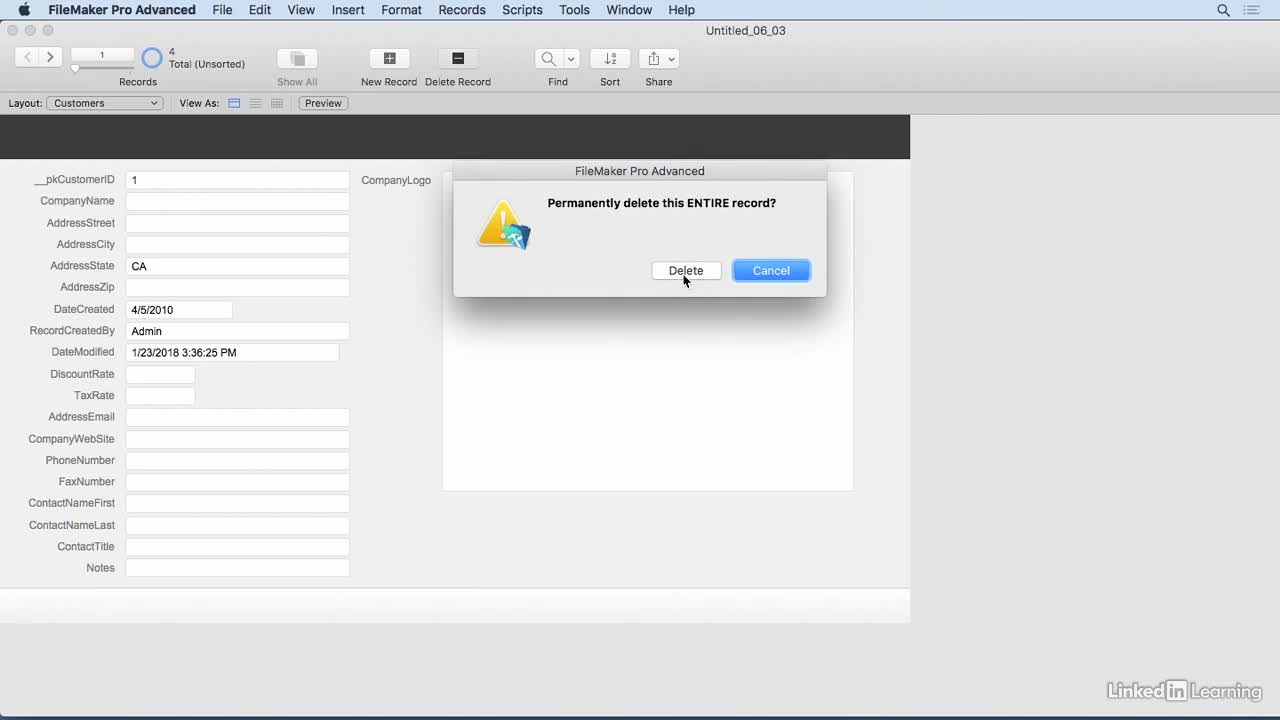Open the Window menu
This screenshot has height=720, width=1280.
629,10
